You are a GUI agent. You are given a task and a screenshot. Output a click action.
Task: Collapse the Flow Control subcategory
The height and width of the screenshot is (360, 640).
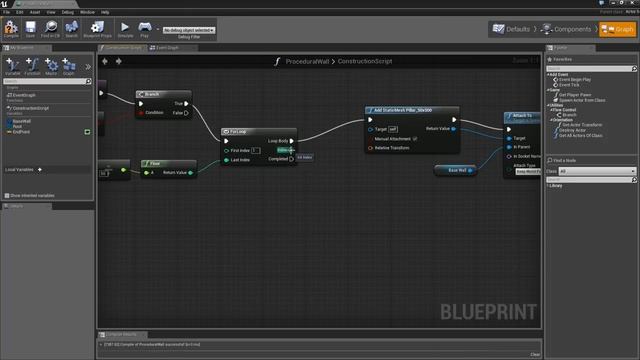click(x=551, y=110)
